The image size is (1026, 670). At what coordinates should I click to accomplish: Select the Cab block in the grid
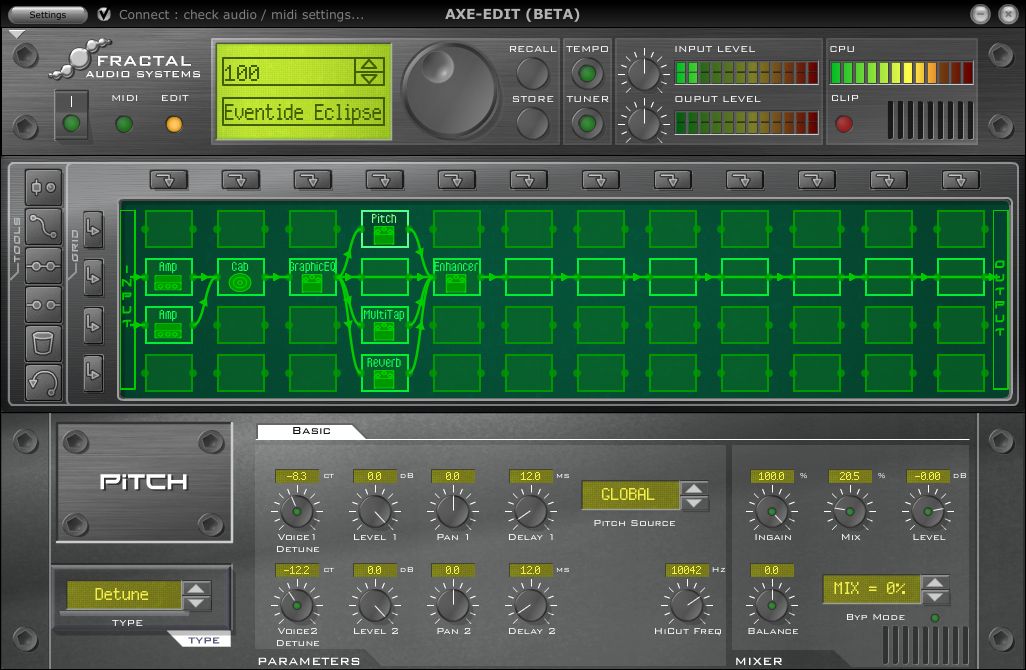(x=240, y=277)
